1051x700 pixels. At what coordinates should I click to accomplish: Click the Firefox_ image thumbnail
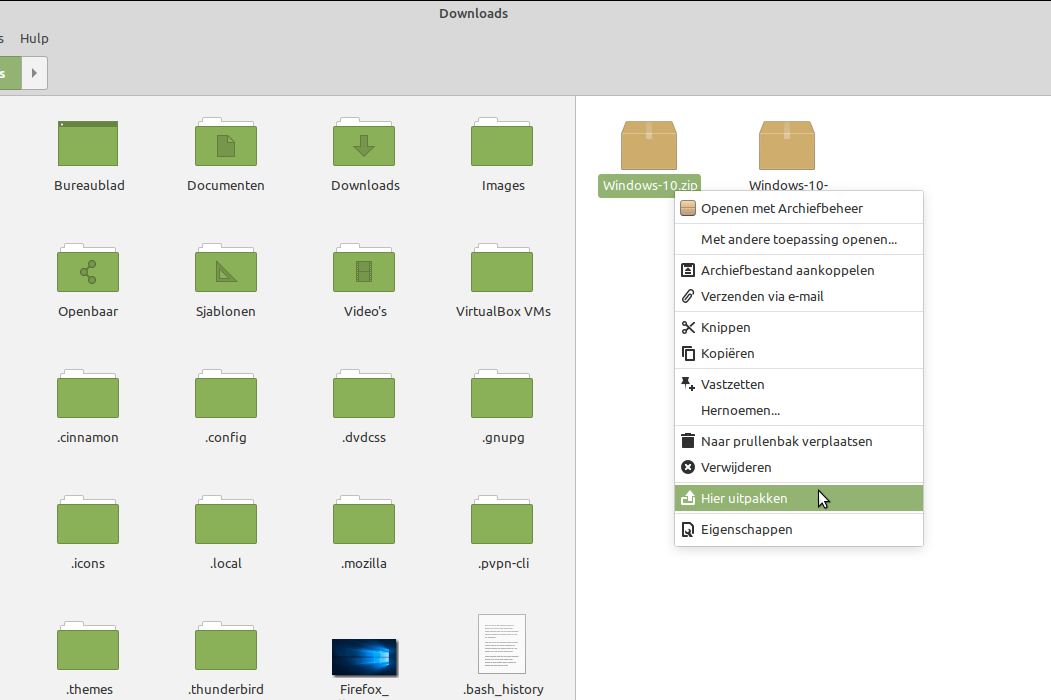[364, 656]
